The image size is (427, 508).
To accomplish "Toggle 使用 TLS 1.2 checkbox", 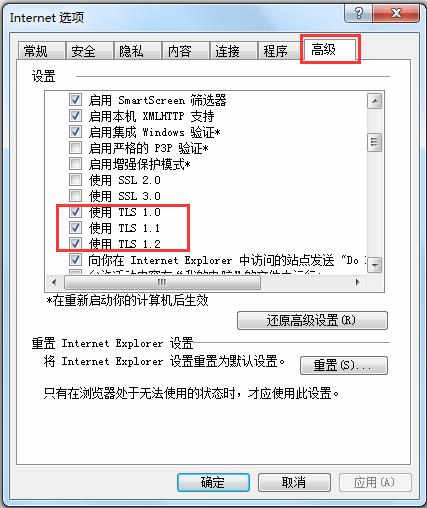I will pos(75,243).
